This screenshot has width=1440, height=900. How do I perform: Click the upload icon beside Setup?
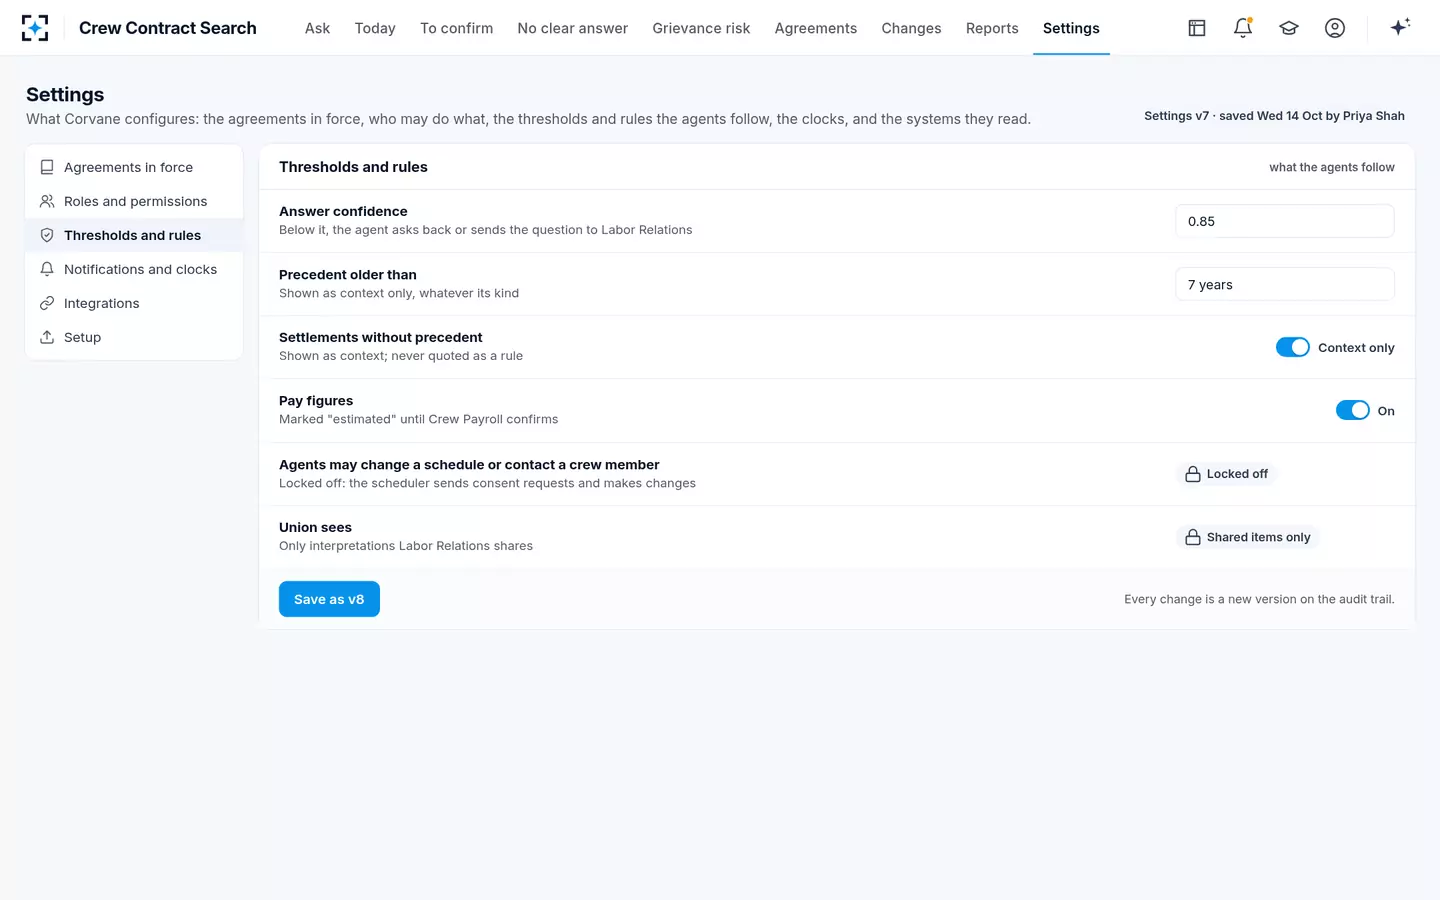[47, 337]
